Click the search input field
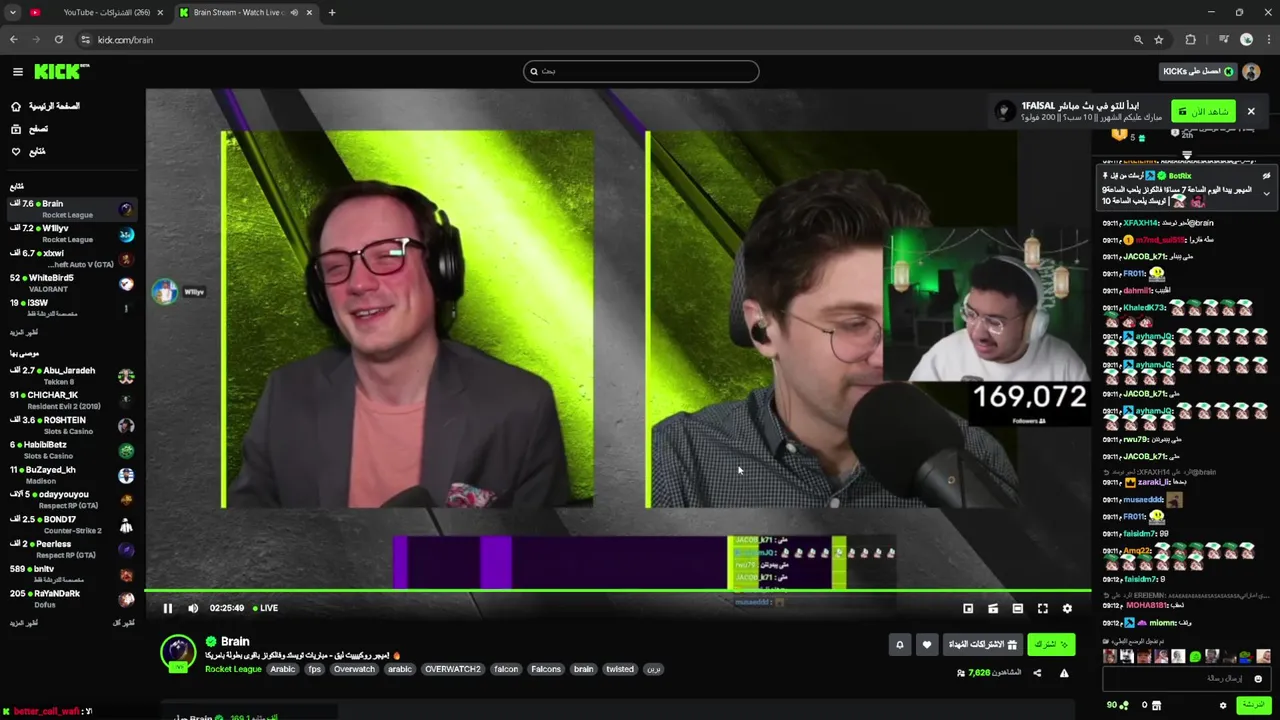Image resolution: width=1280 pixels, height=720 pixels. pos(641,71)
